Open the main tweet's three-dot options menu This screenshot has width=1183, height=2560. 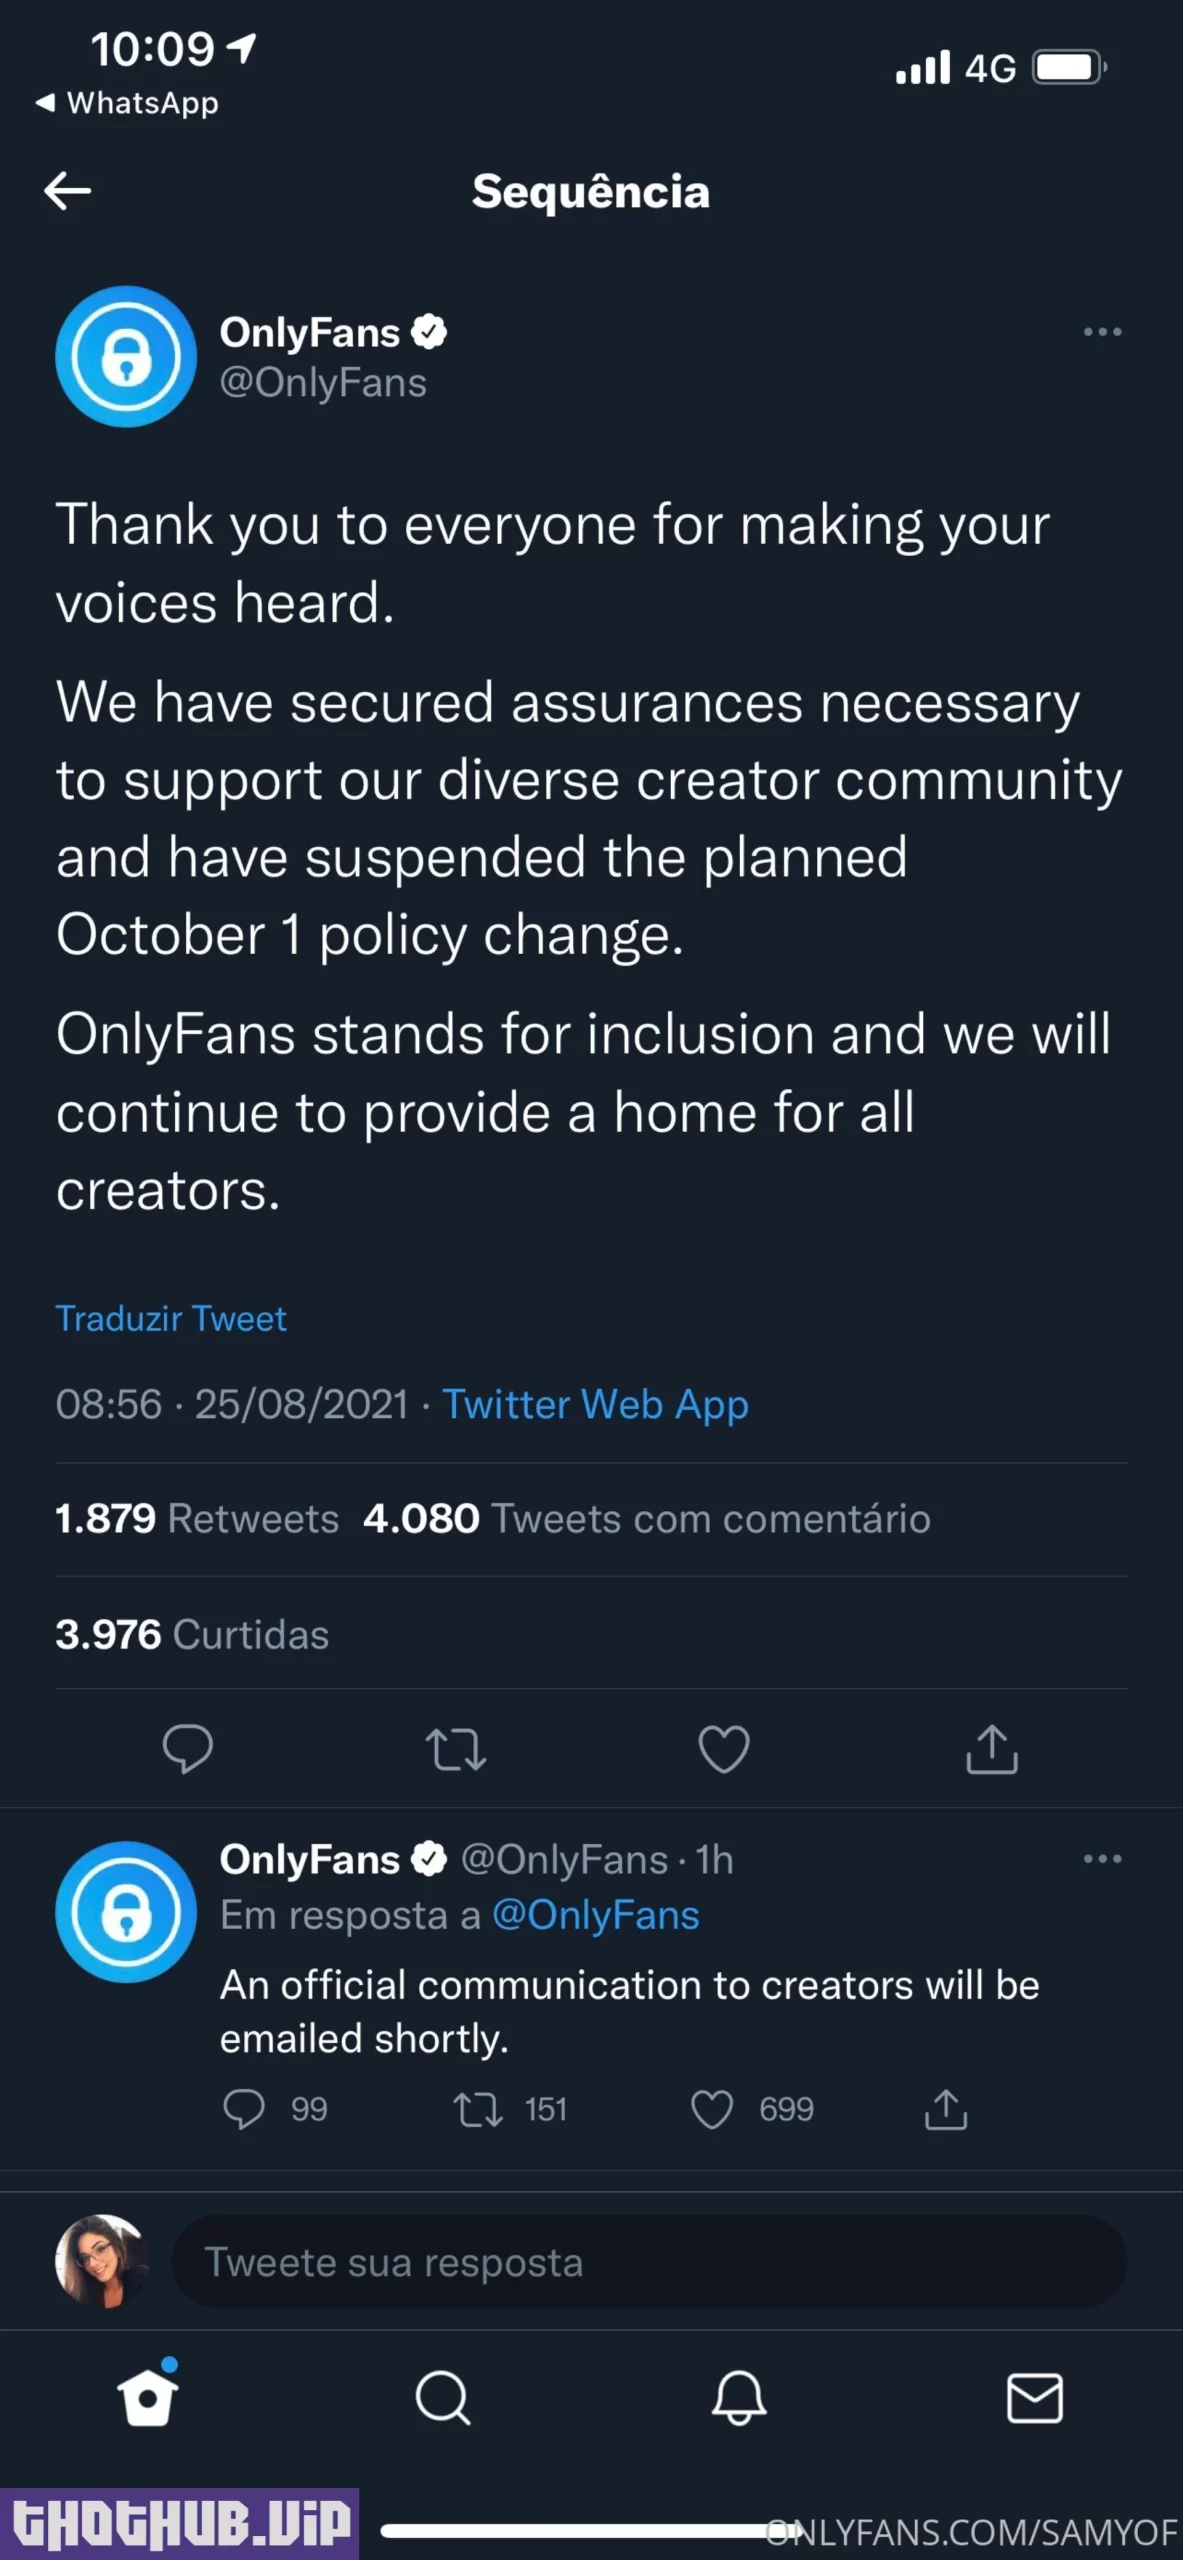pos(1102,332)
